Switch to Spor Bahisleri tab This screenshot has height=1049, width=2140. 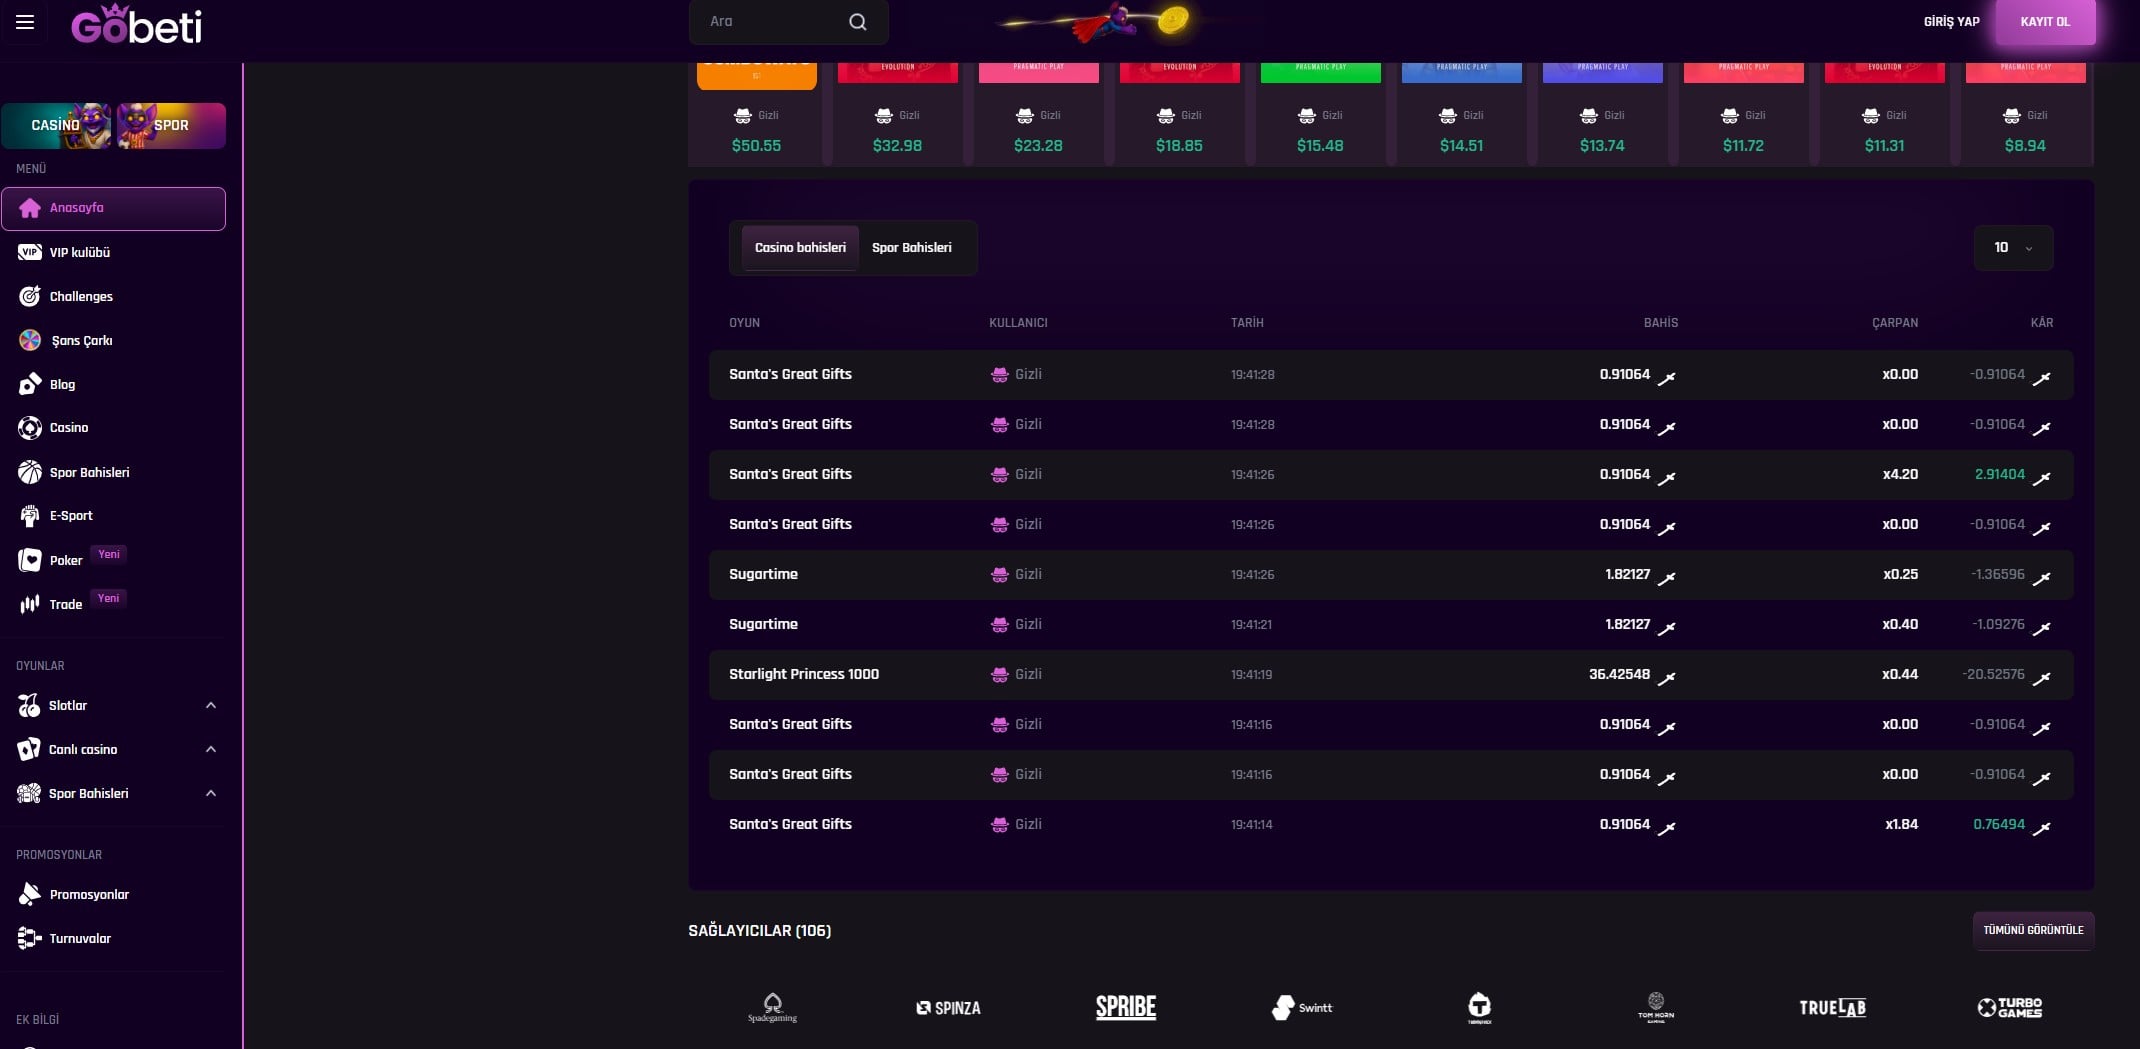point(911,248)
